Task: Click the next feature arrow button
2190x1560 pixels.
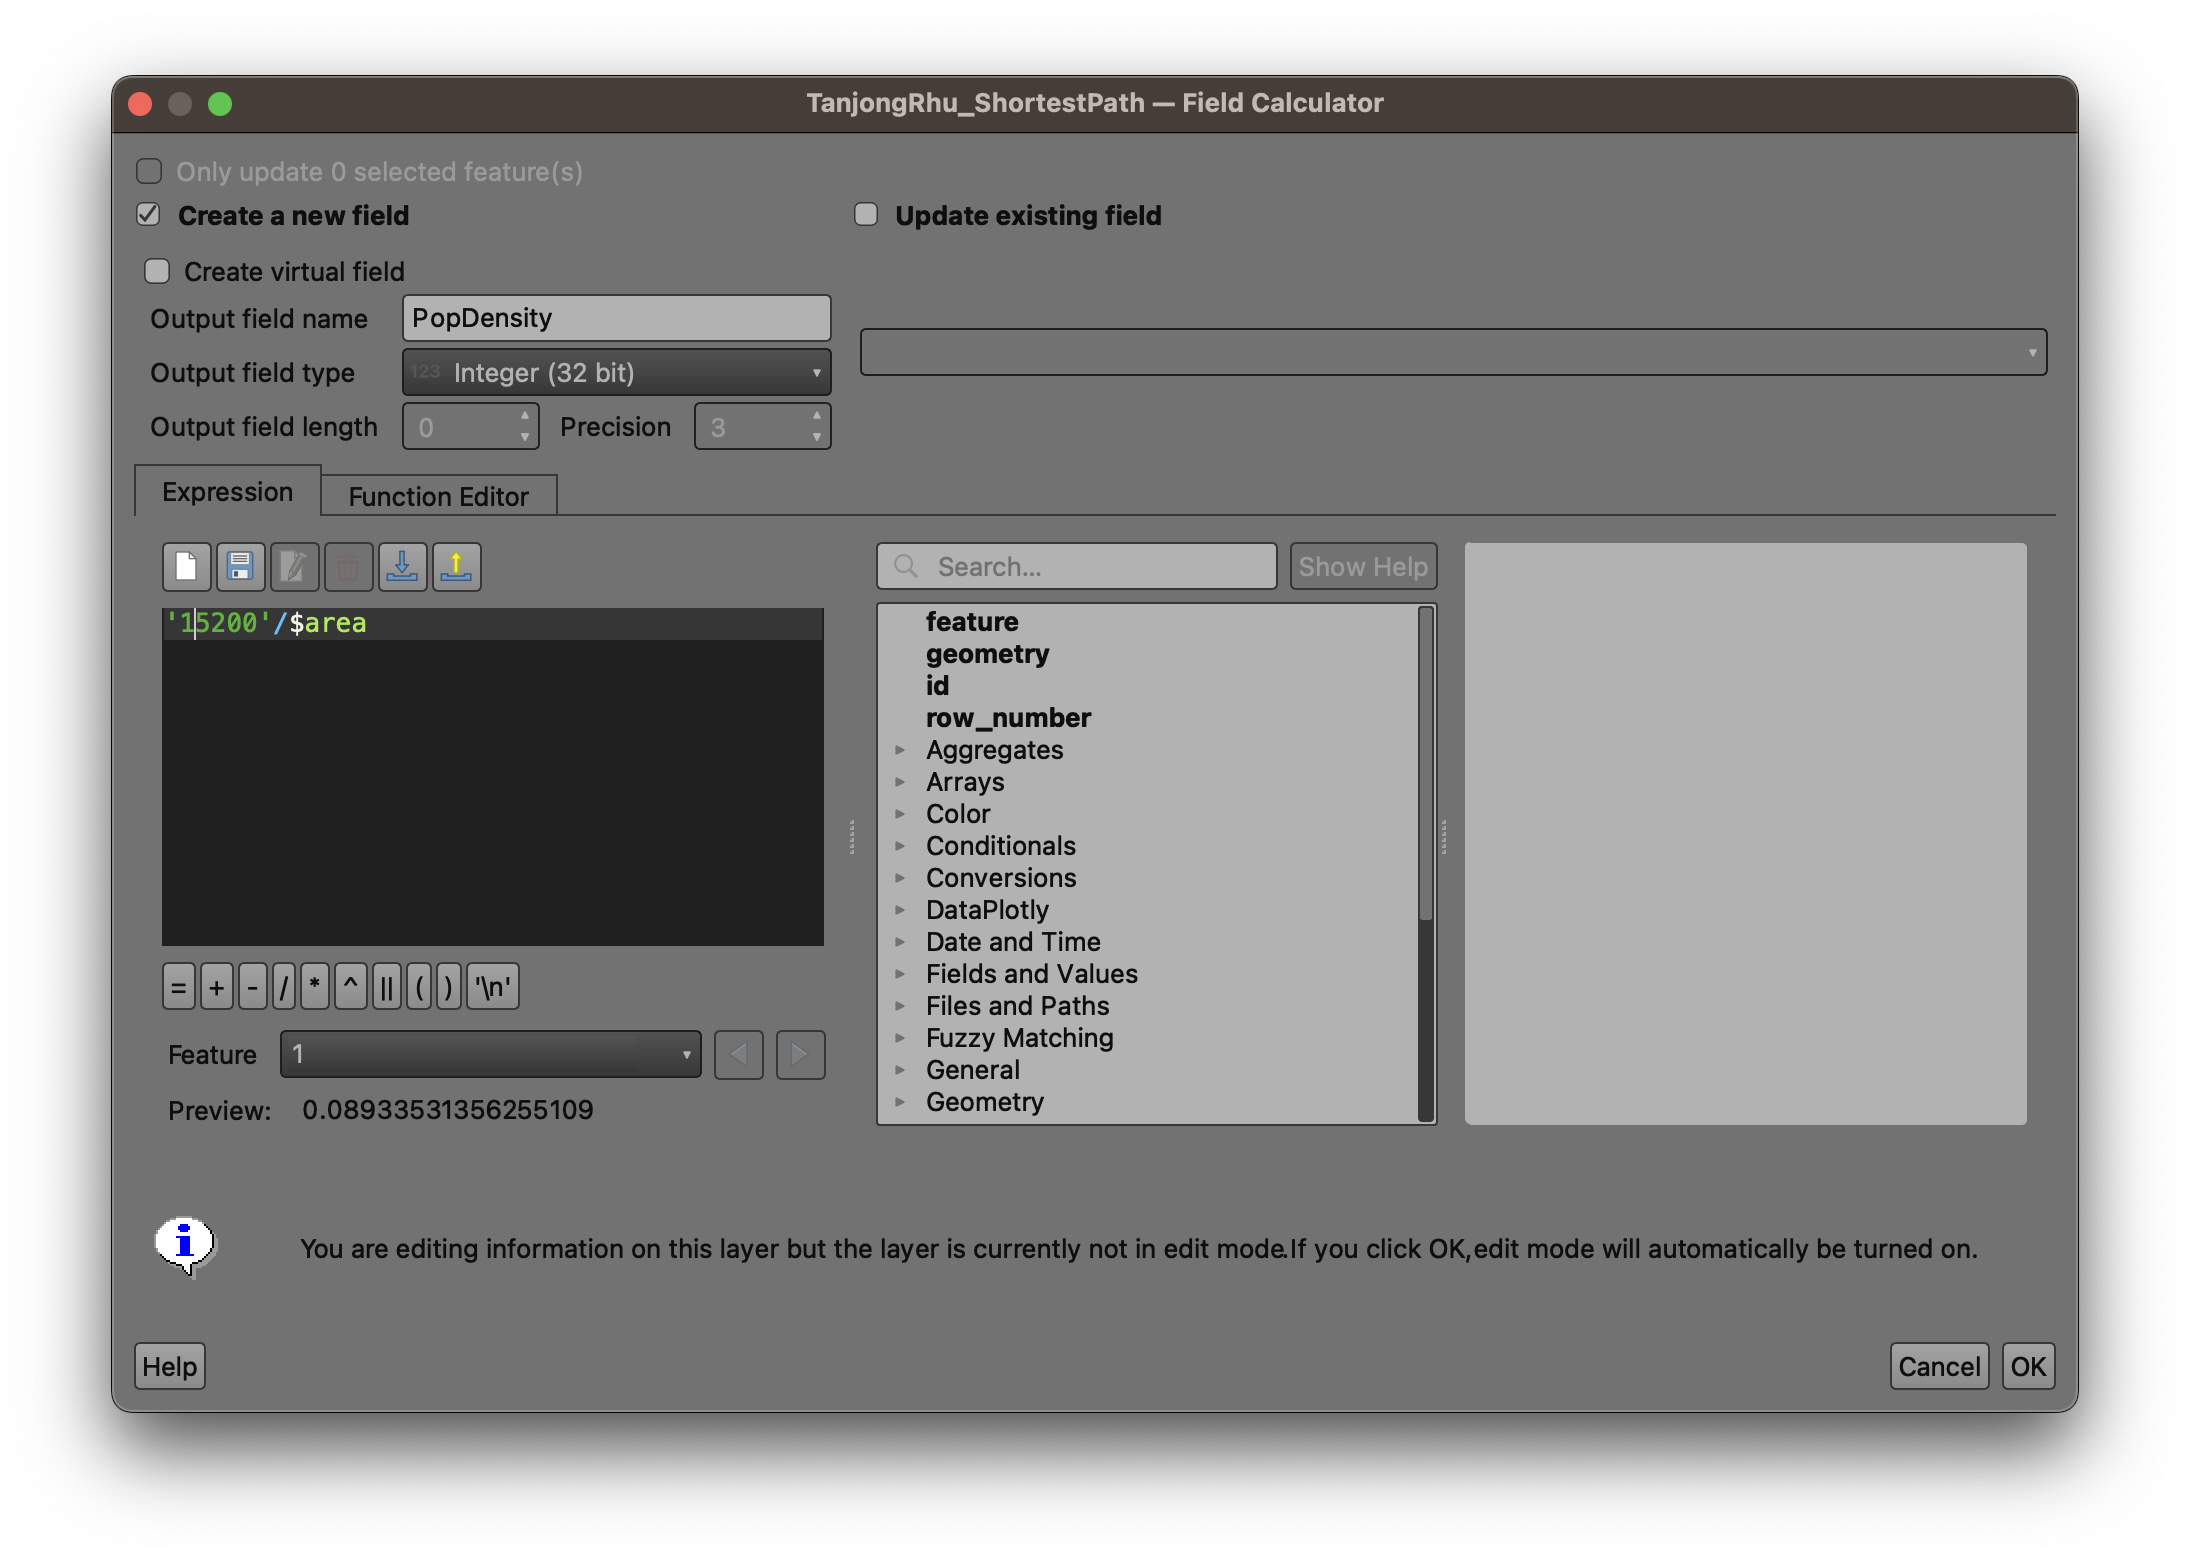Action: (800, 1055)
